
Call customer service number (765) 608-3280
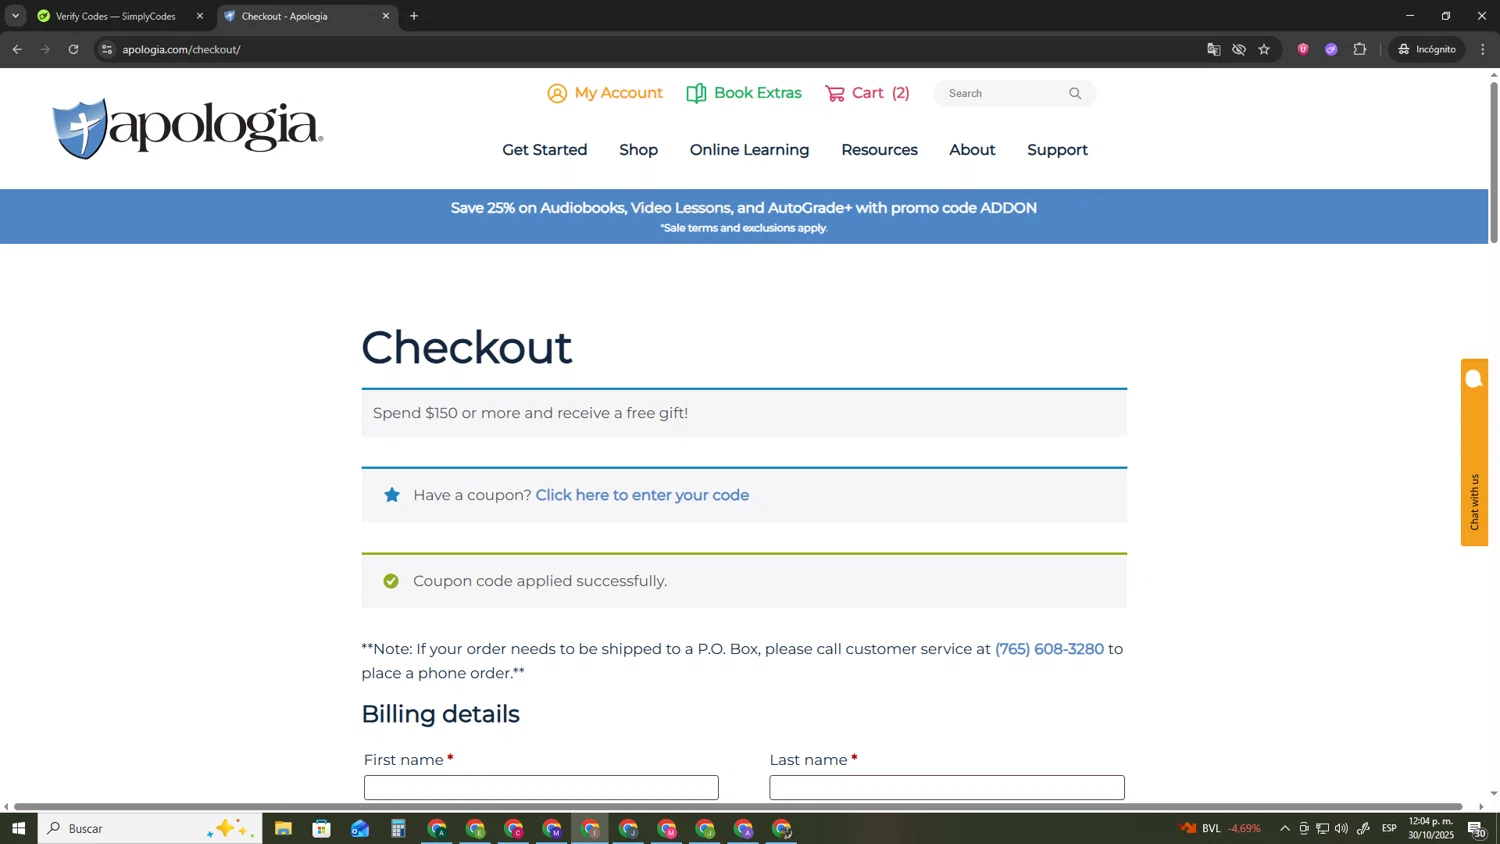click(x=1049, y=649)
